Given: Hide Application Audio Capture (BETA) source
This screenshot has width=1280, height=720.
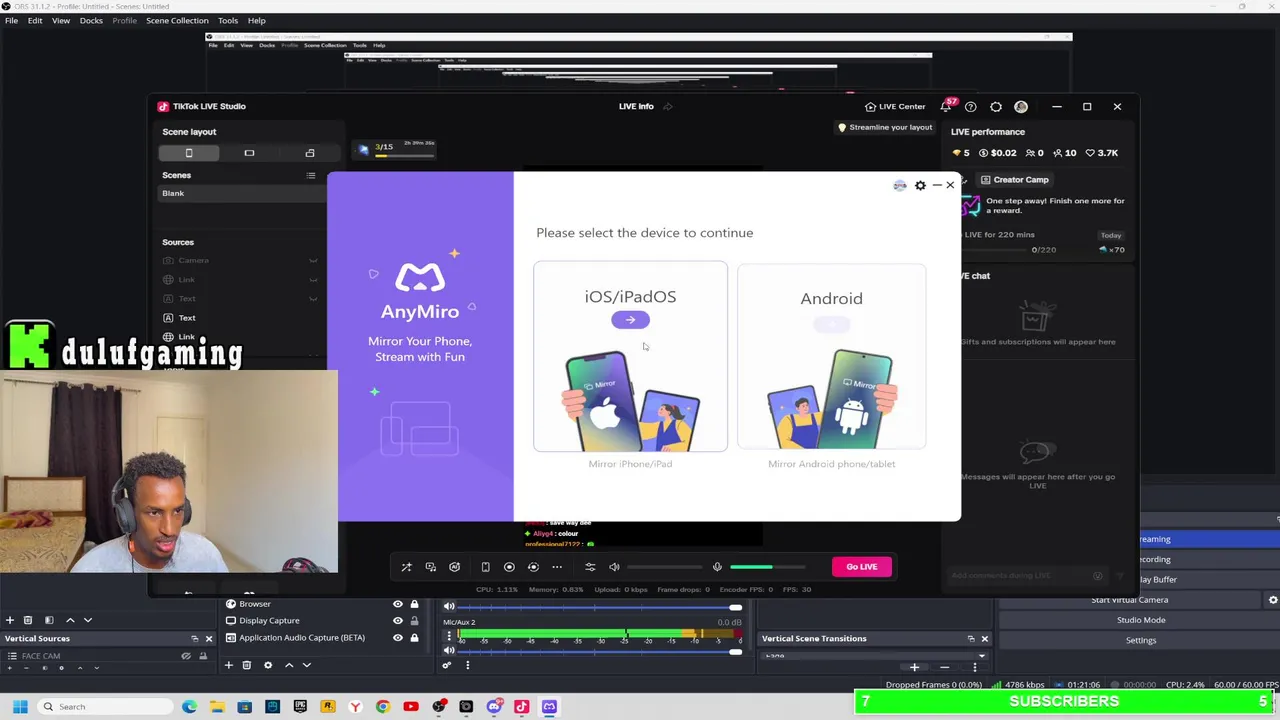Looking at the screenshot, I should point(398,638).
